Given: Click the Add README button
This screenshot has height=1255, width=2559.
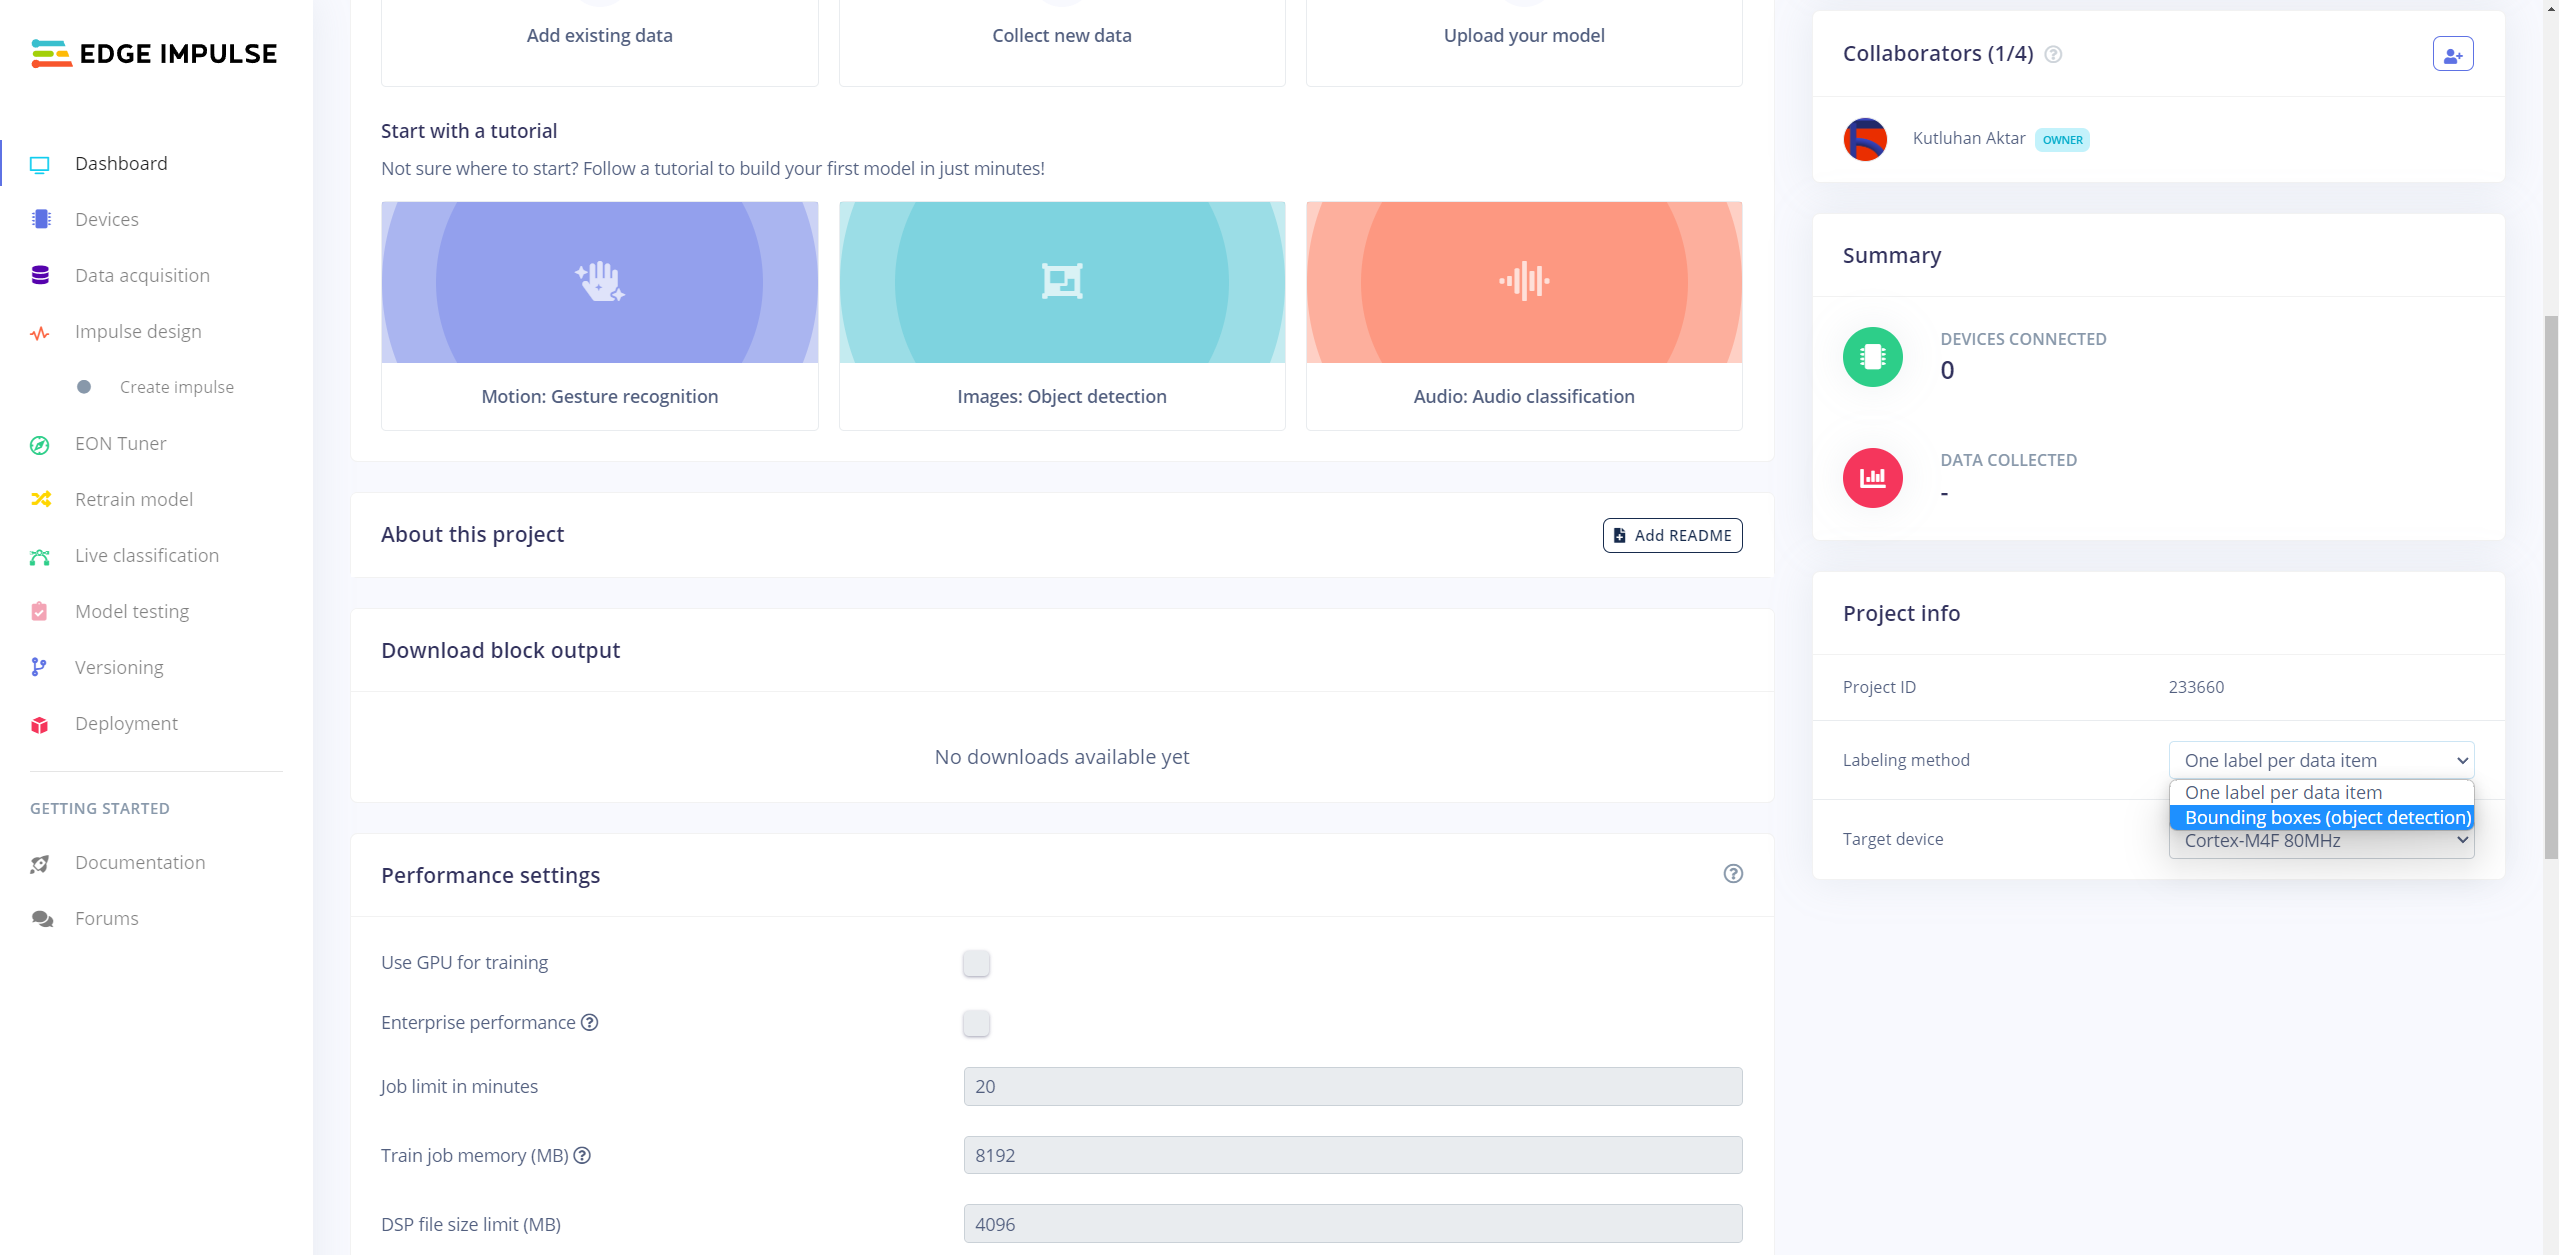Looking at the screenshot, I should click(1672, 535).
